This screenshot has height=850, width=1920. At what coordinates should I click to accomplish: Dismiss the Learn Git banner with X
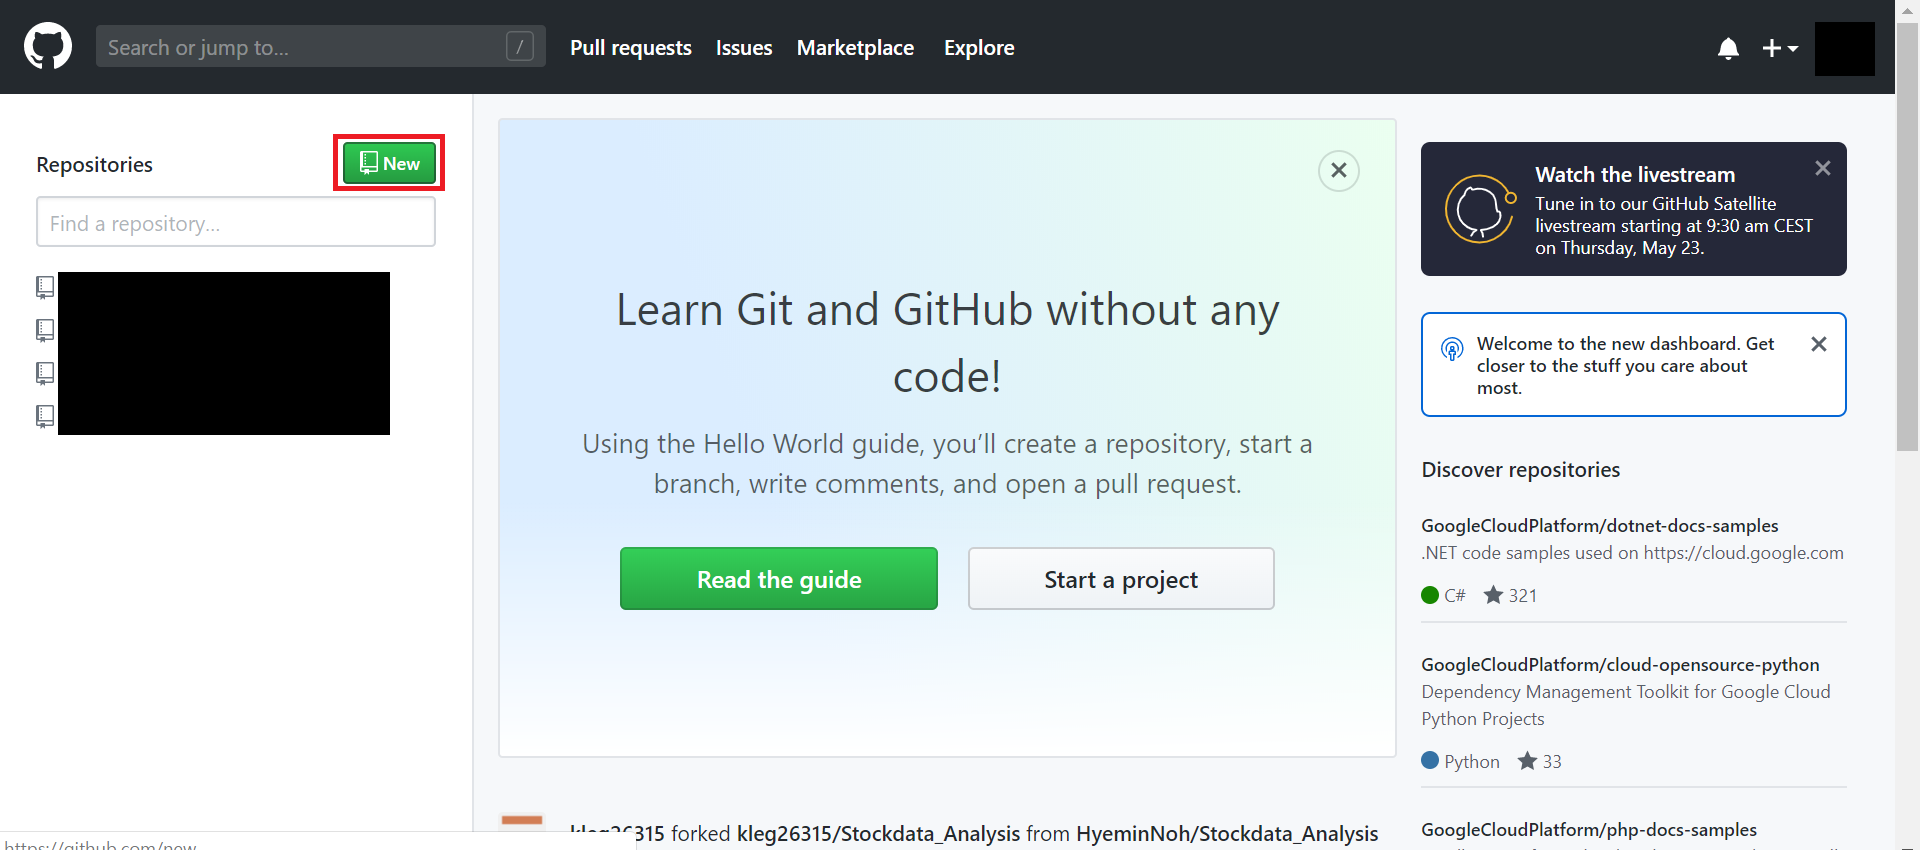(1339, 171)
